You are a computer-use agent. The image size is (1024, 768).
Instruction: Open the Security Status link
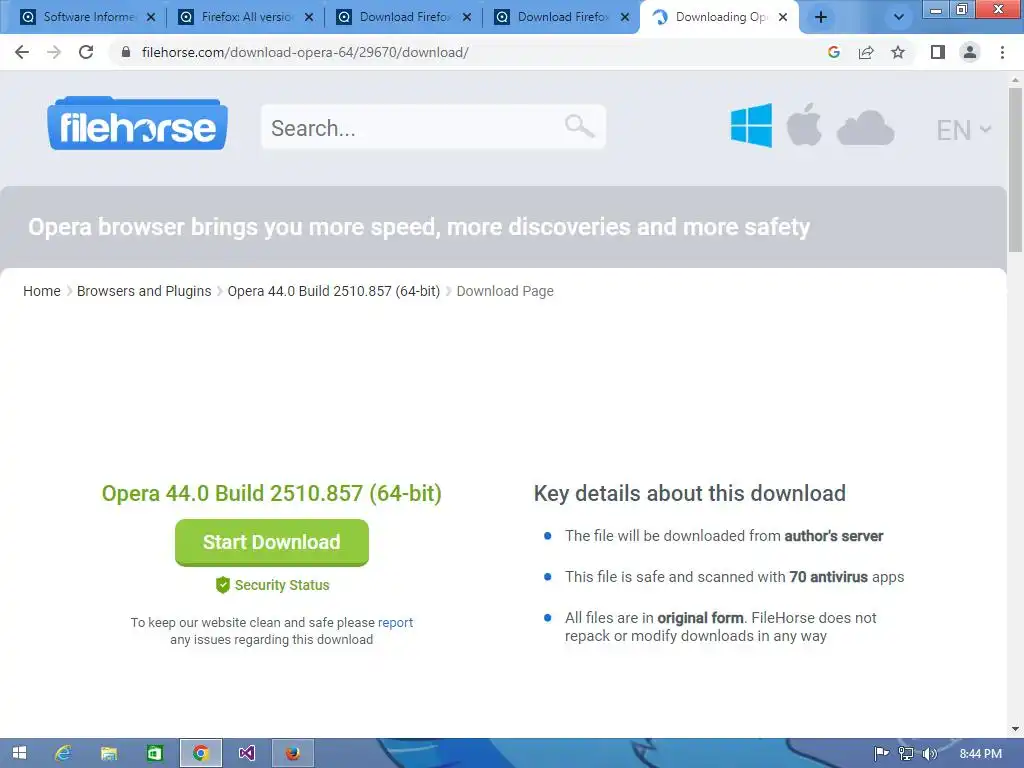(282, 585)
